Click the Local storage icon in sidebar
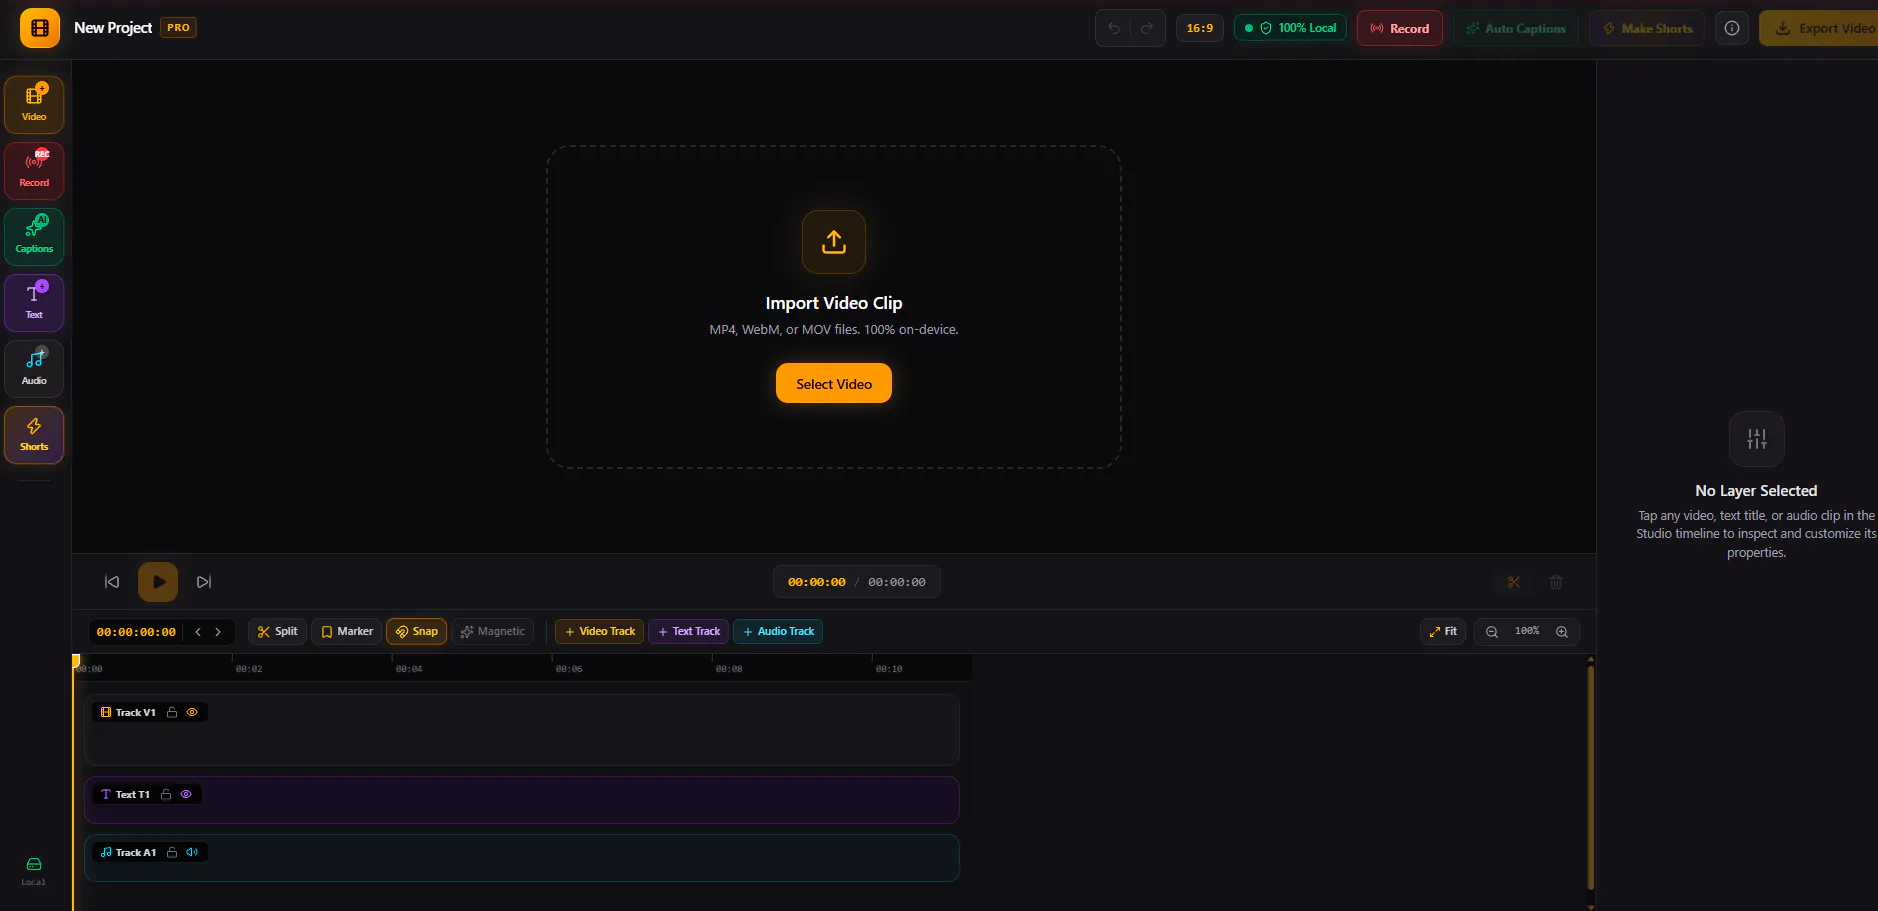Image resolution: width=1878 pixels, height=911 pixels. [x=34, y=864]
